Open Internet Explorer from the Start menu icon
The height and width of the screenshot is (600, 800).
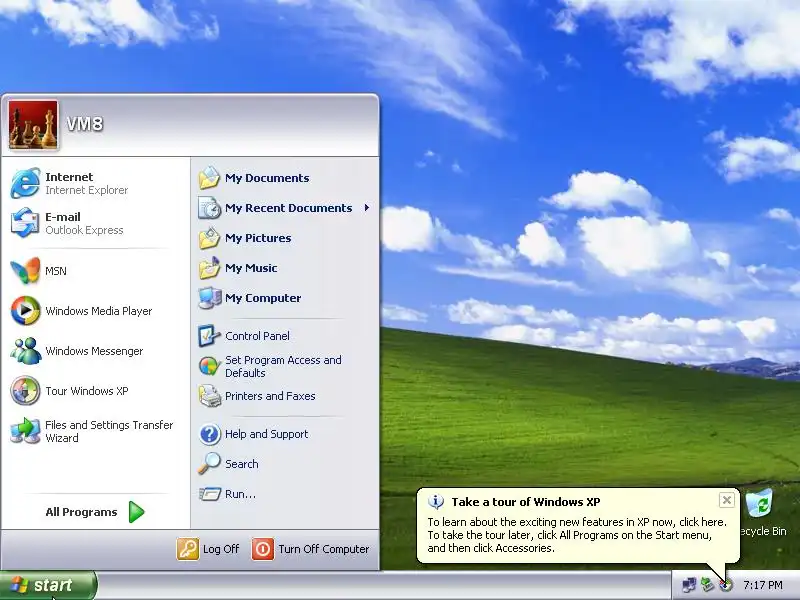(25, 183)
